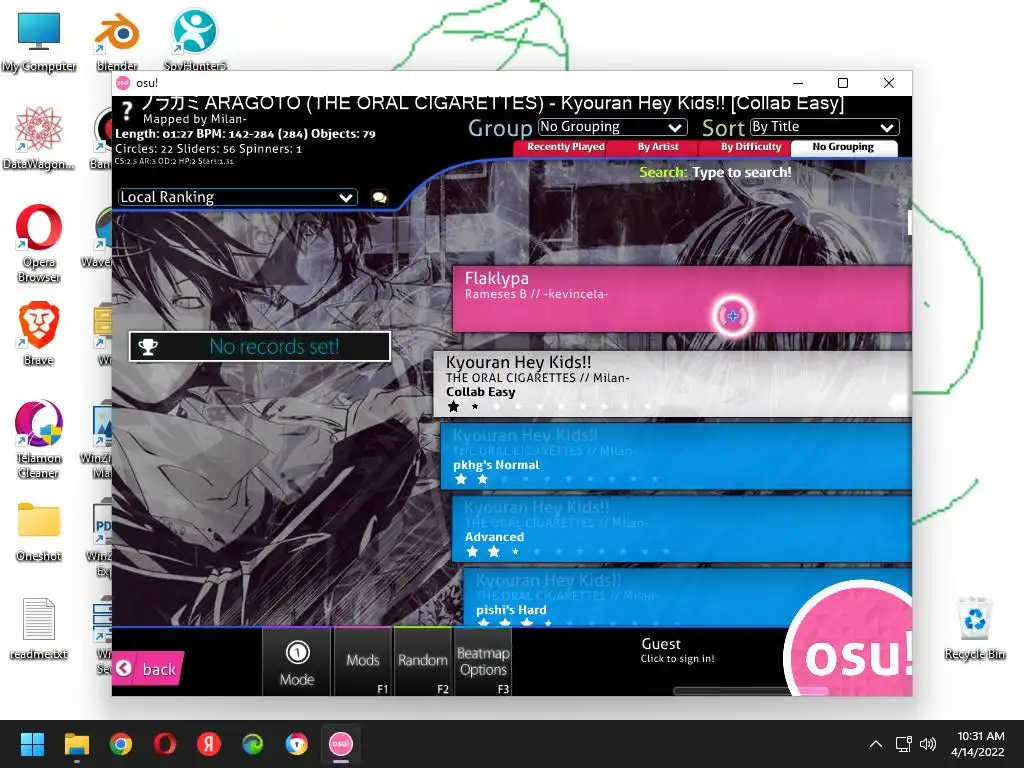Open the Oneshot folder on desktop
1024x768 pixels.
(39, 531)
